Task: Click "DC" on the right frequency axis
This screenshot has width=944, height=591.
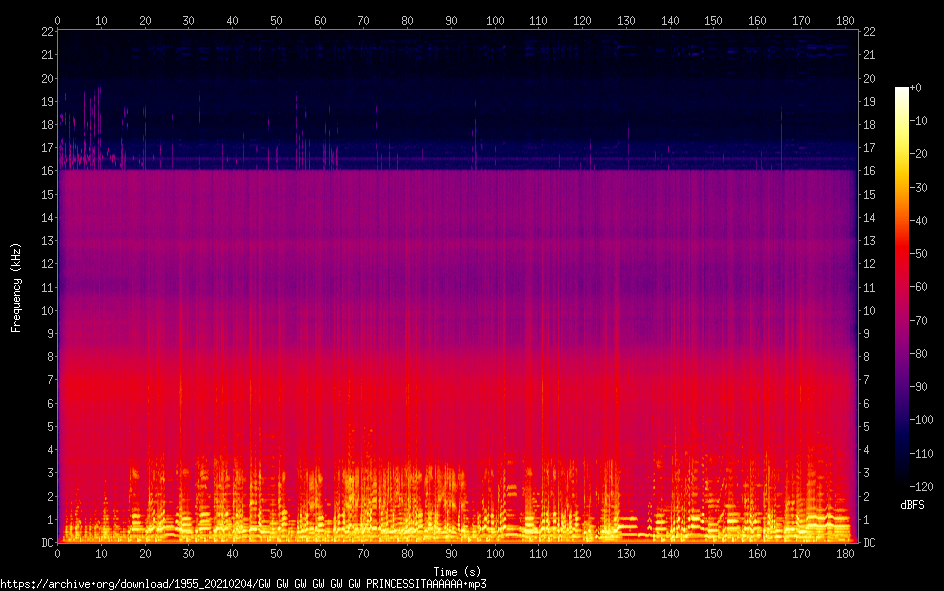Action: (x=869, y=543)
